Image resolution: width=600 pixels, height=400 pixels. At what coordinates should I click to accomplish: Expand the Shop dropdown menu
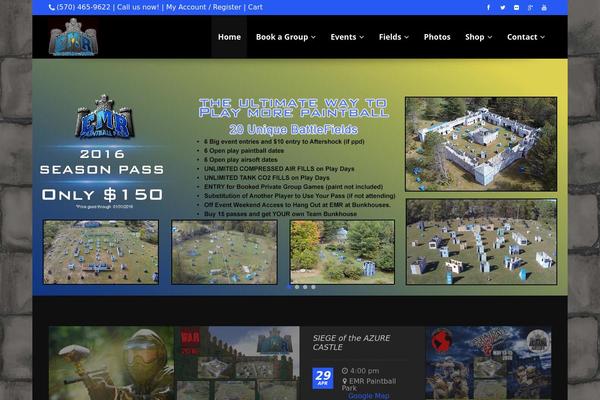tap(478, 37)
